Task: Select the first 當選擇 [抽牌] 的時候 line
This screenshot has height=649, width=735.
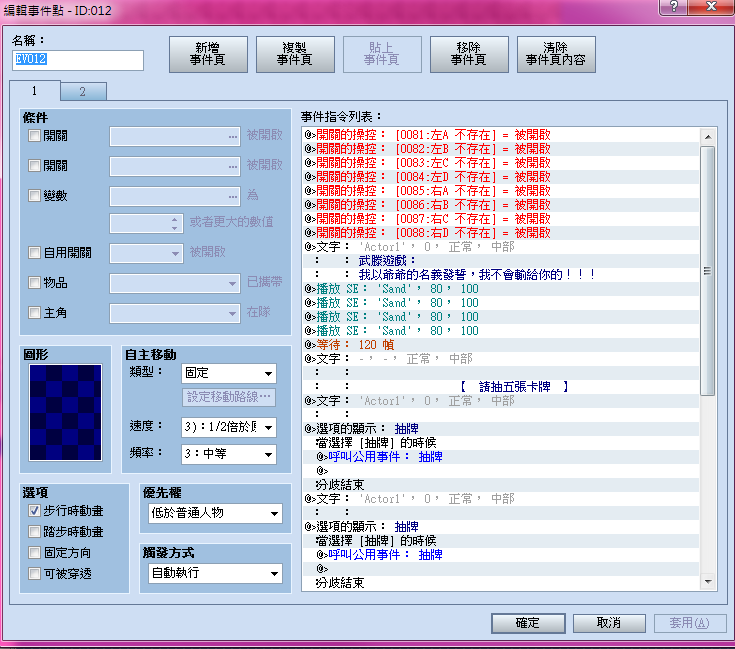Action: click(501, 443)
